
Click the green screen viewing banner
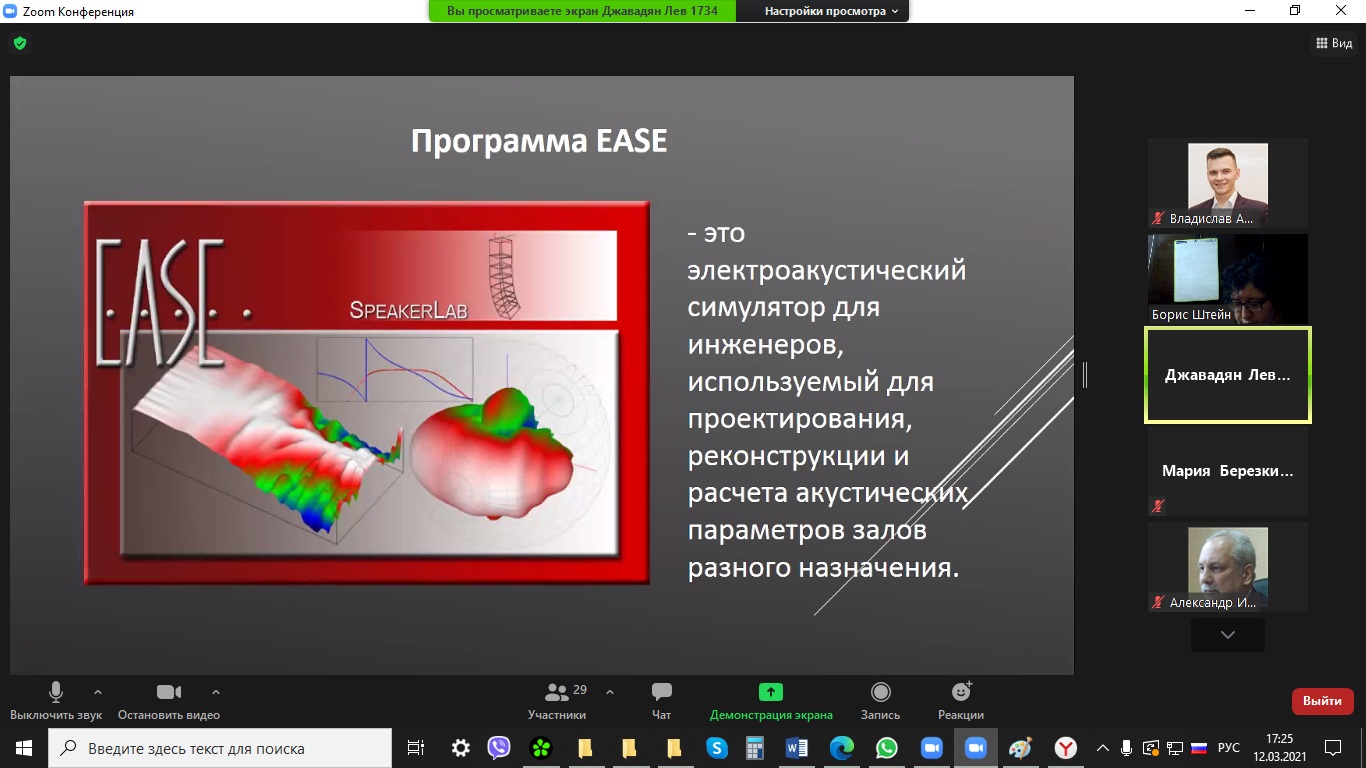tap(582, 11)
